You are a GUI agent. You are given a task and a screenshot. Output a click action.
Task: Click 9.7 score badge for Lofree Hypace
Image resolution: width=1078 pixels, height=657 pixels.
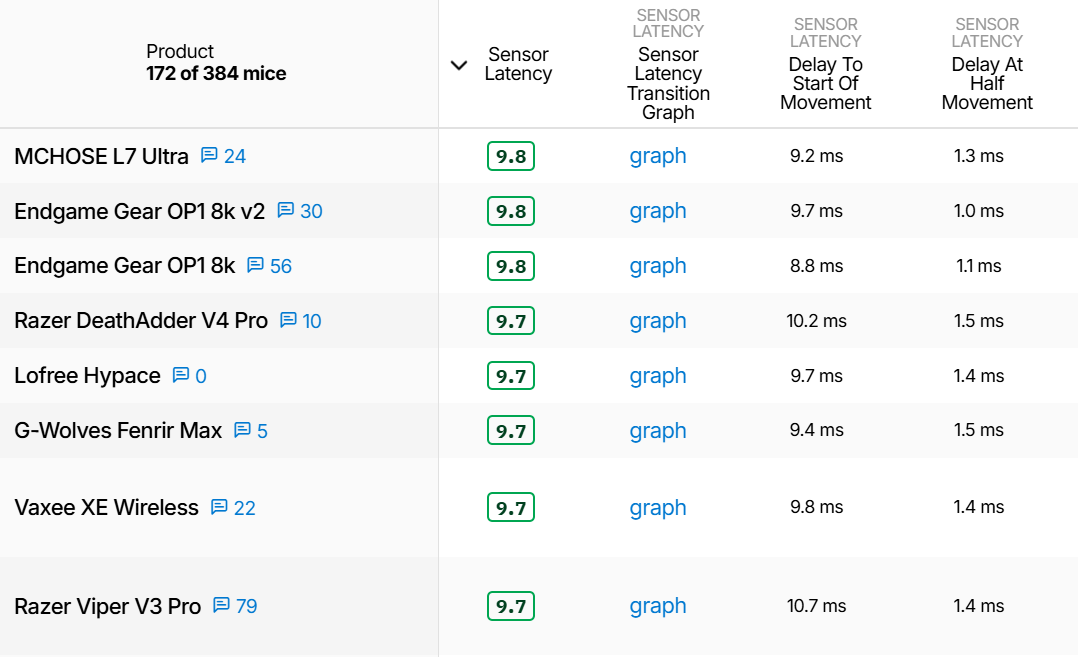tap(511, 376)
